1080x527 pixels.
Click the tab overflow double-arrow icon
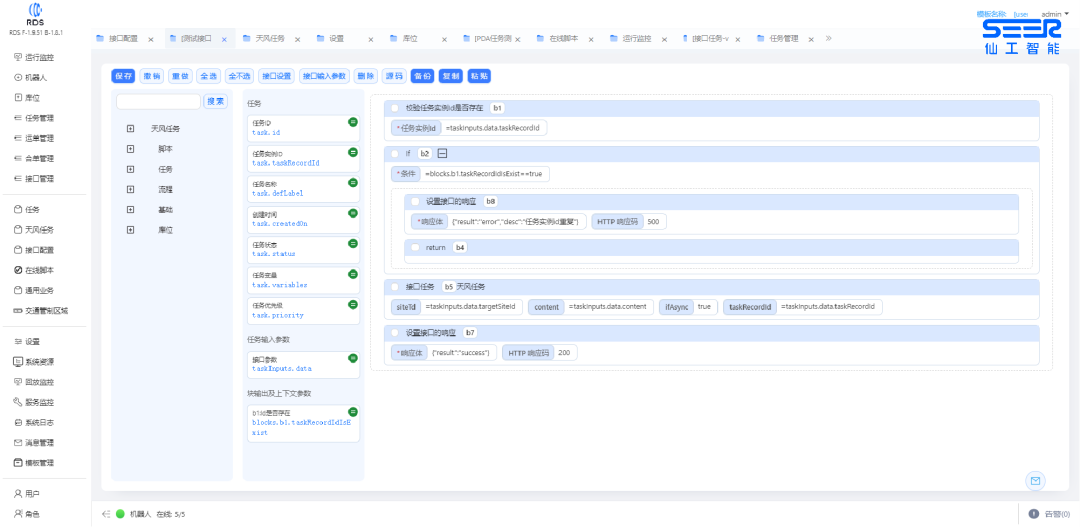point(828,38)
